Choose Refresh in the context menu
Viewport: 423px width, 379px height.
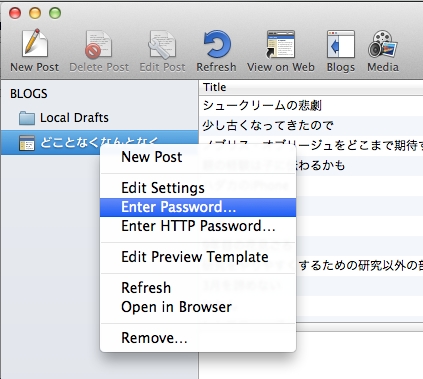pyautogui.click(x=198, y=288)
